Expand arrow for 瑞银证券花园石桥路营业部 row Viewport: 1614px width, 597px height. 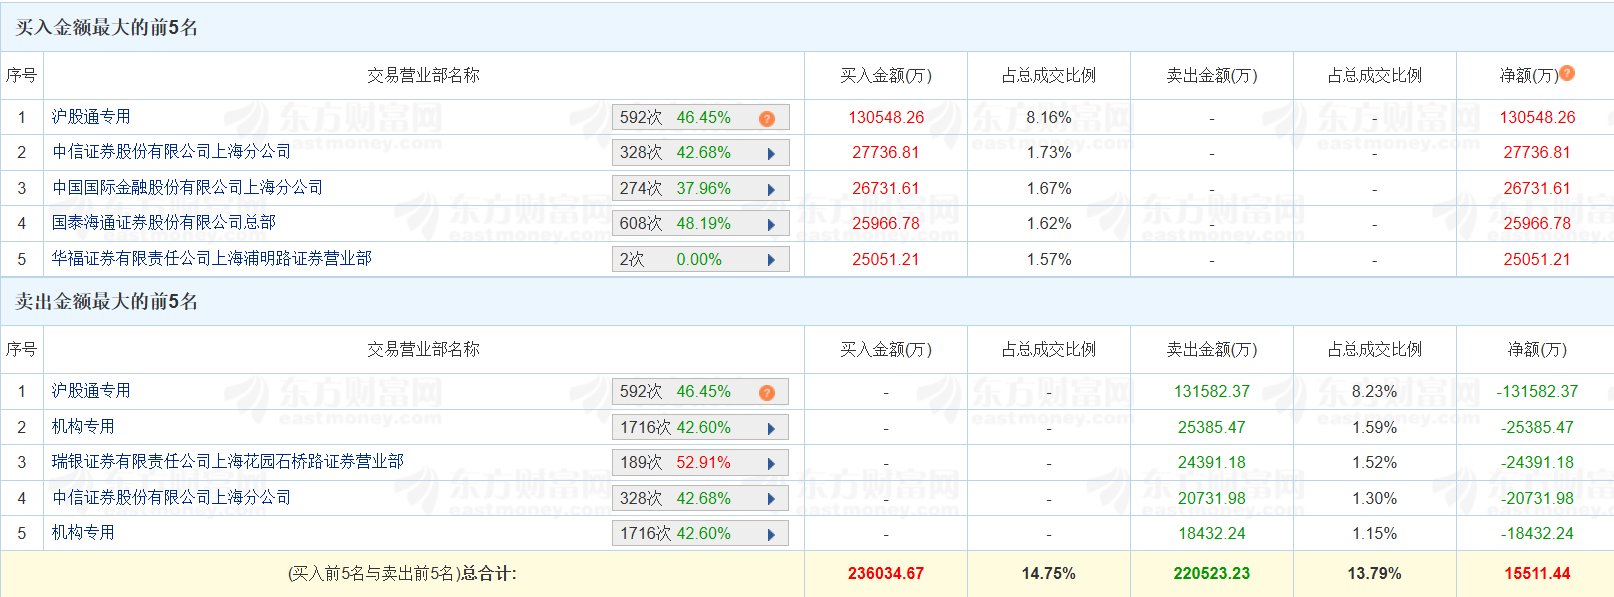(771, 464)
